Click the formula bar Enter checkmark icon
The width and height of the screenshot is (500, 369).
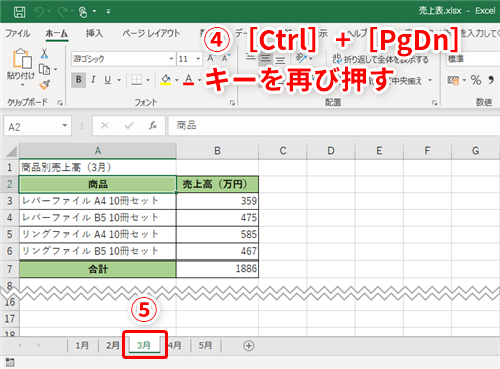pyautogui.click(x=129, y=126)
